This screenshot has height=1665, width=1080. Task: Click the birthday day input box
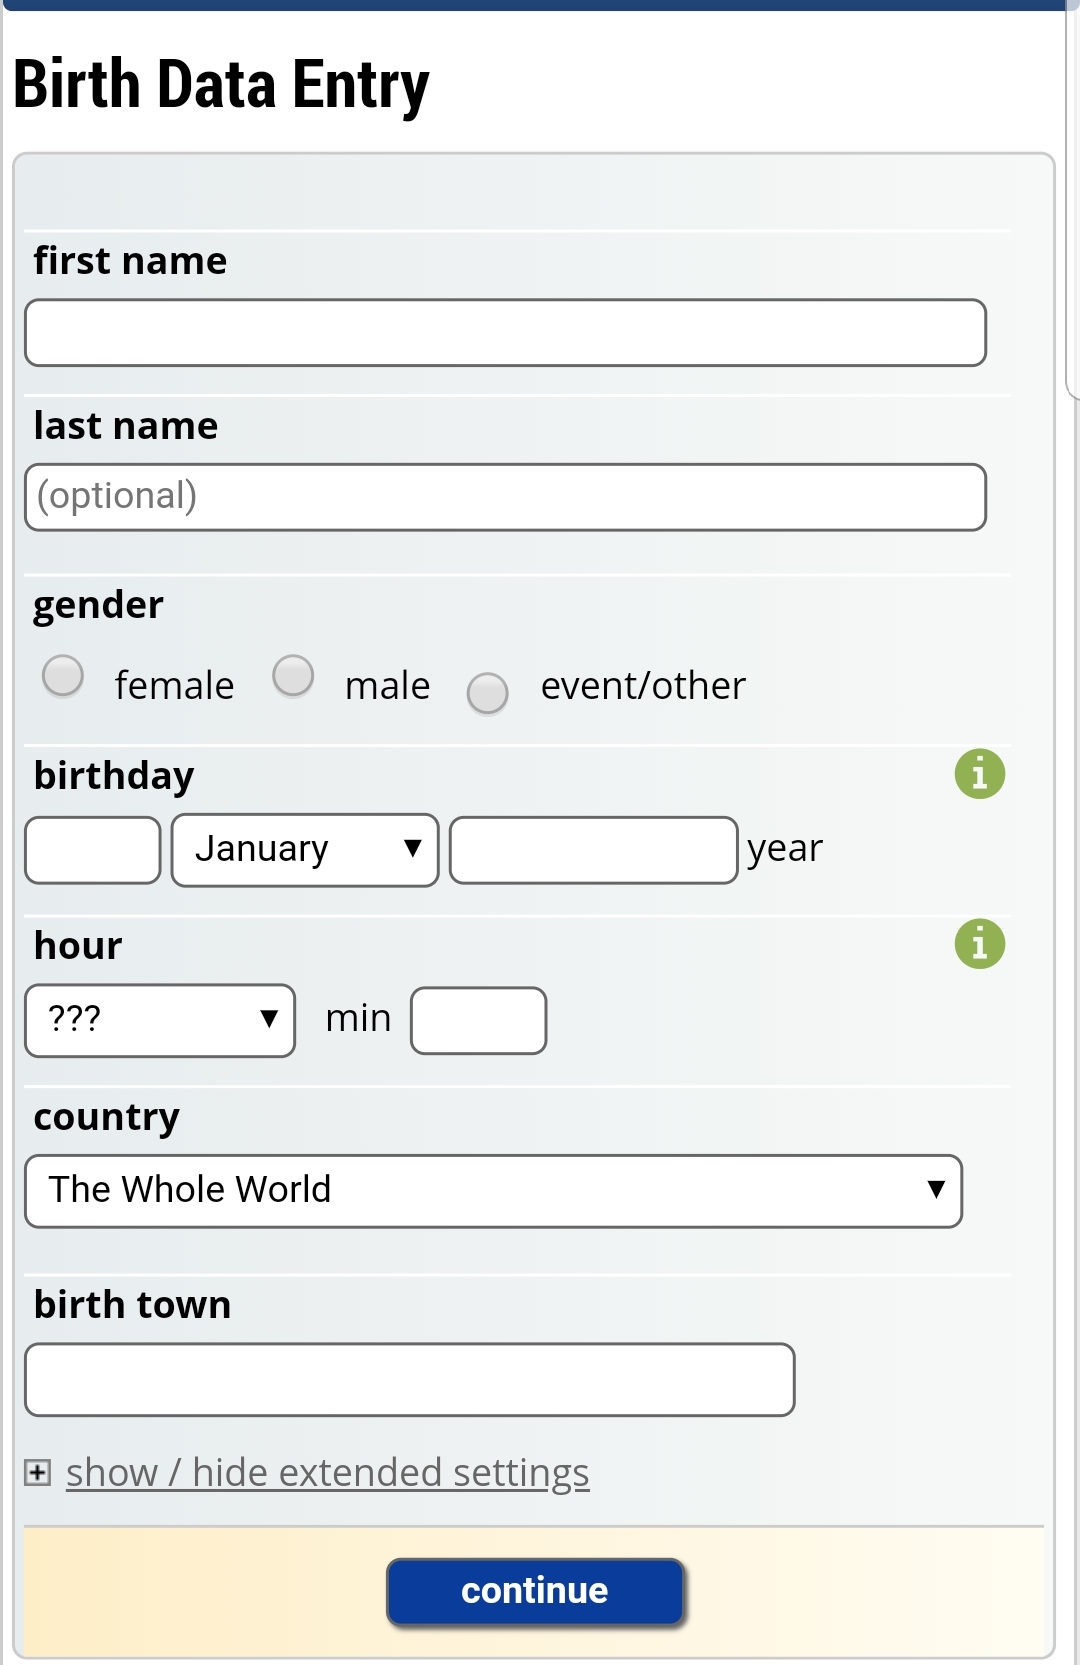[93, 850]
